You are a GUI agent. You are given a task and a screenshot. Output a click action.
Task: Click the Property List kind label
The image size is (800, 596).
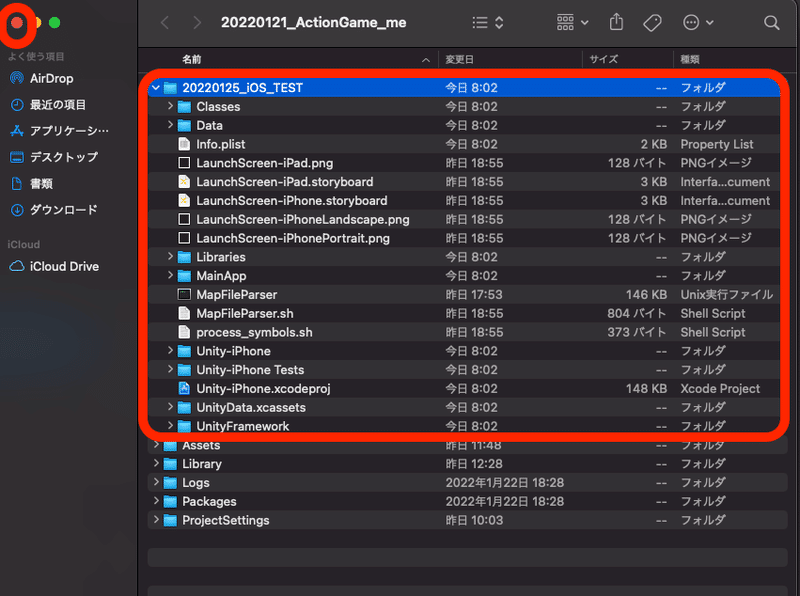[716, 144]
